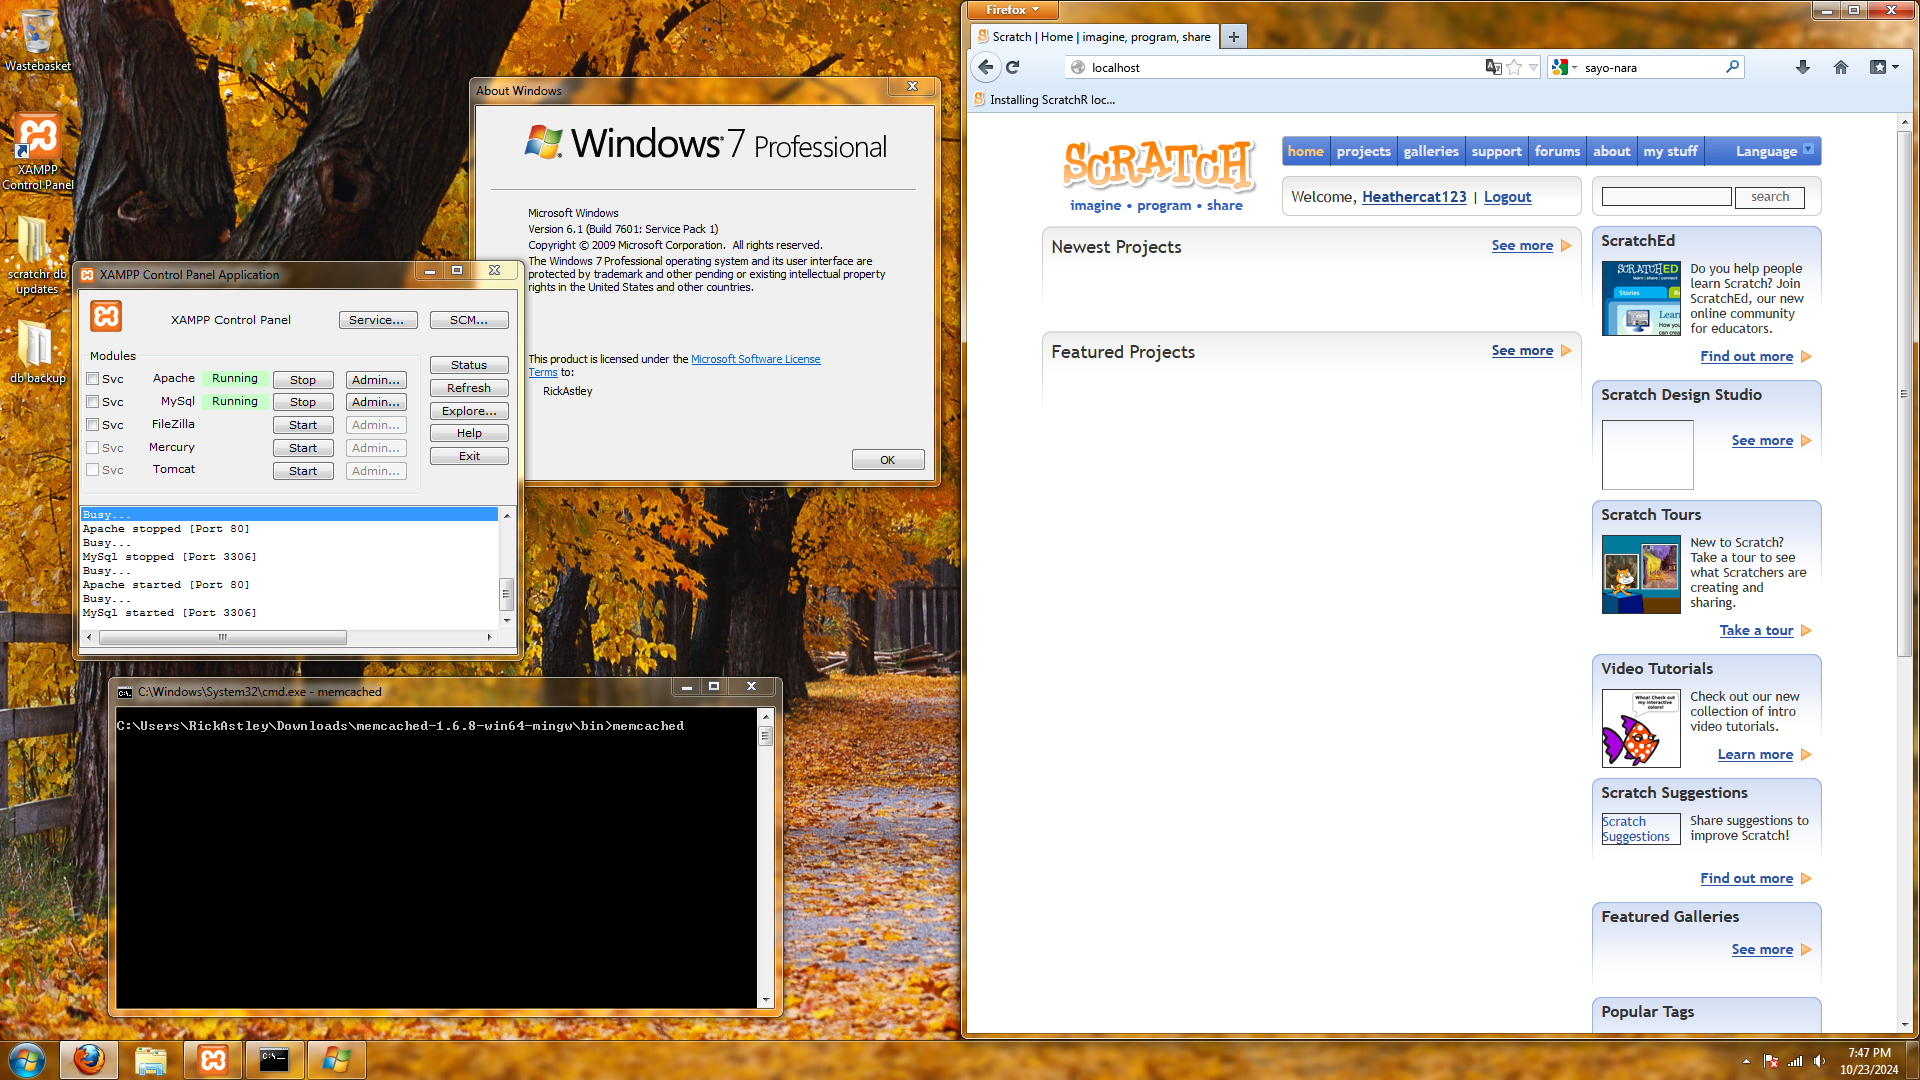Open a new Firefox tab
This screenshot has height=1080, width=1920.
(1234, 37)
